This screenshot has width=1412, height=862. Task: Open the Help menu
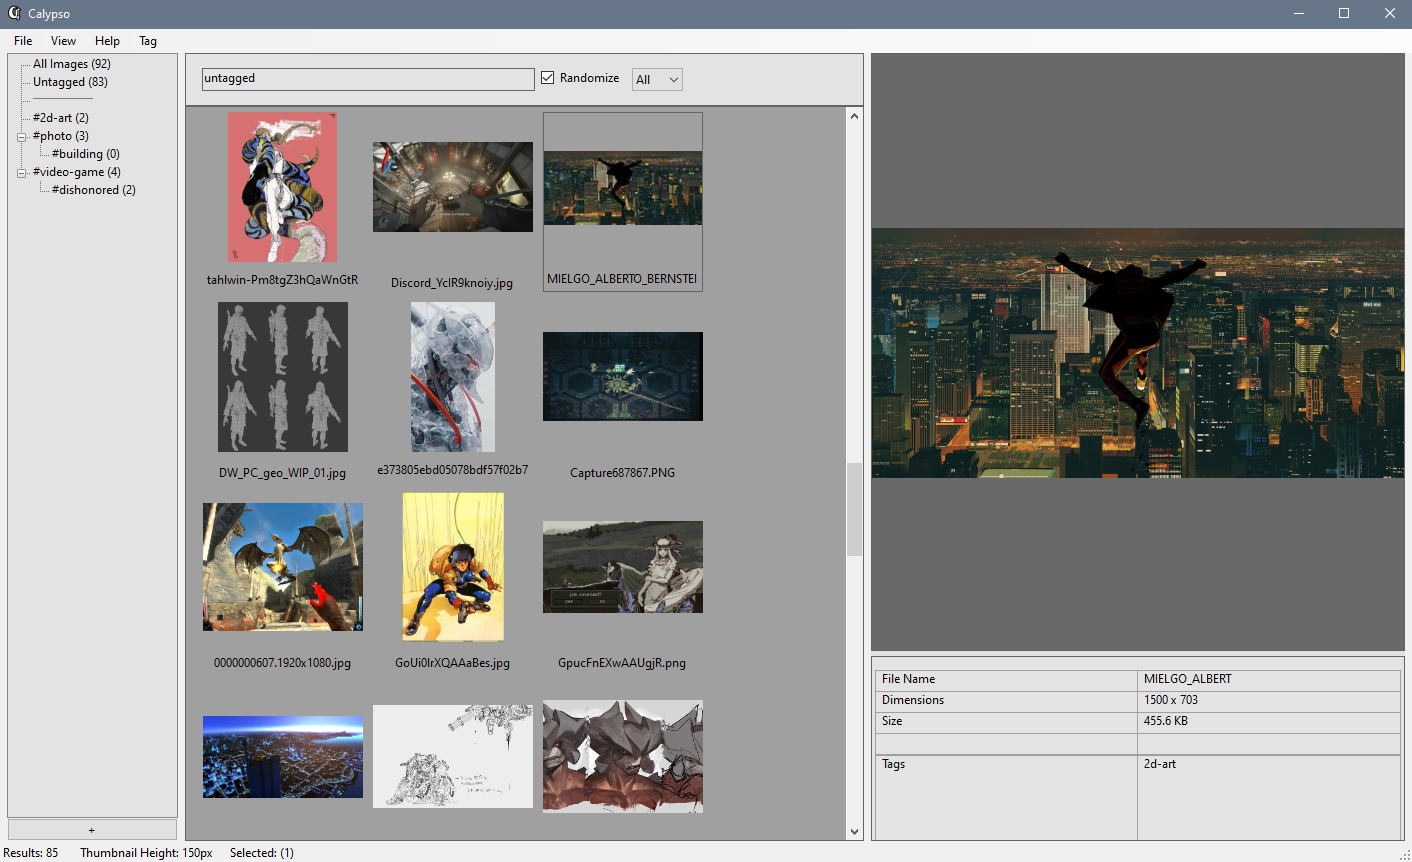tap(106, 41)
